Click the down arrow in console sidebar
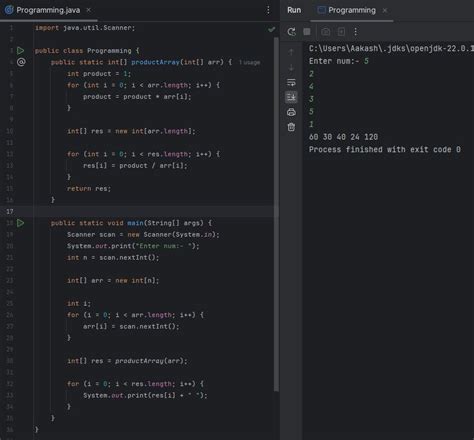The width and height of the screenshot is (474, 440). 291,68
